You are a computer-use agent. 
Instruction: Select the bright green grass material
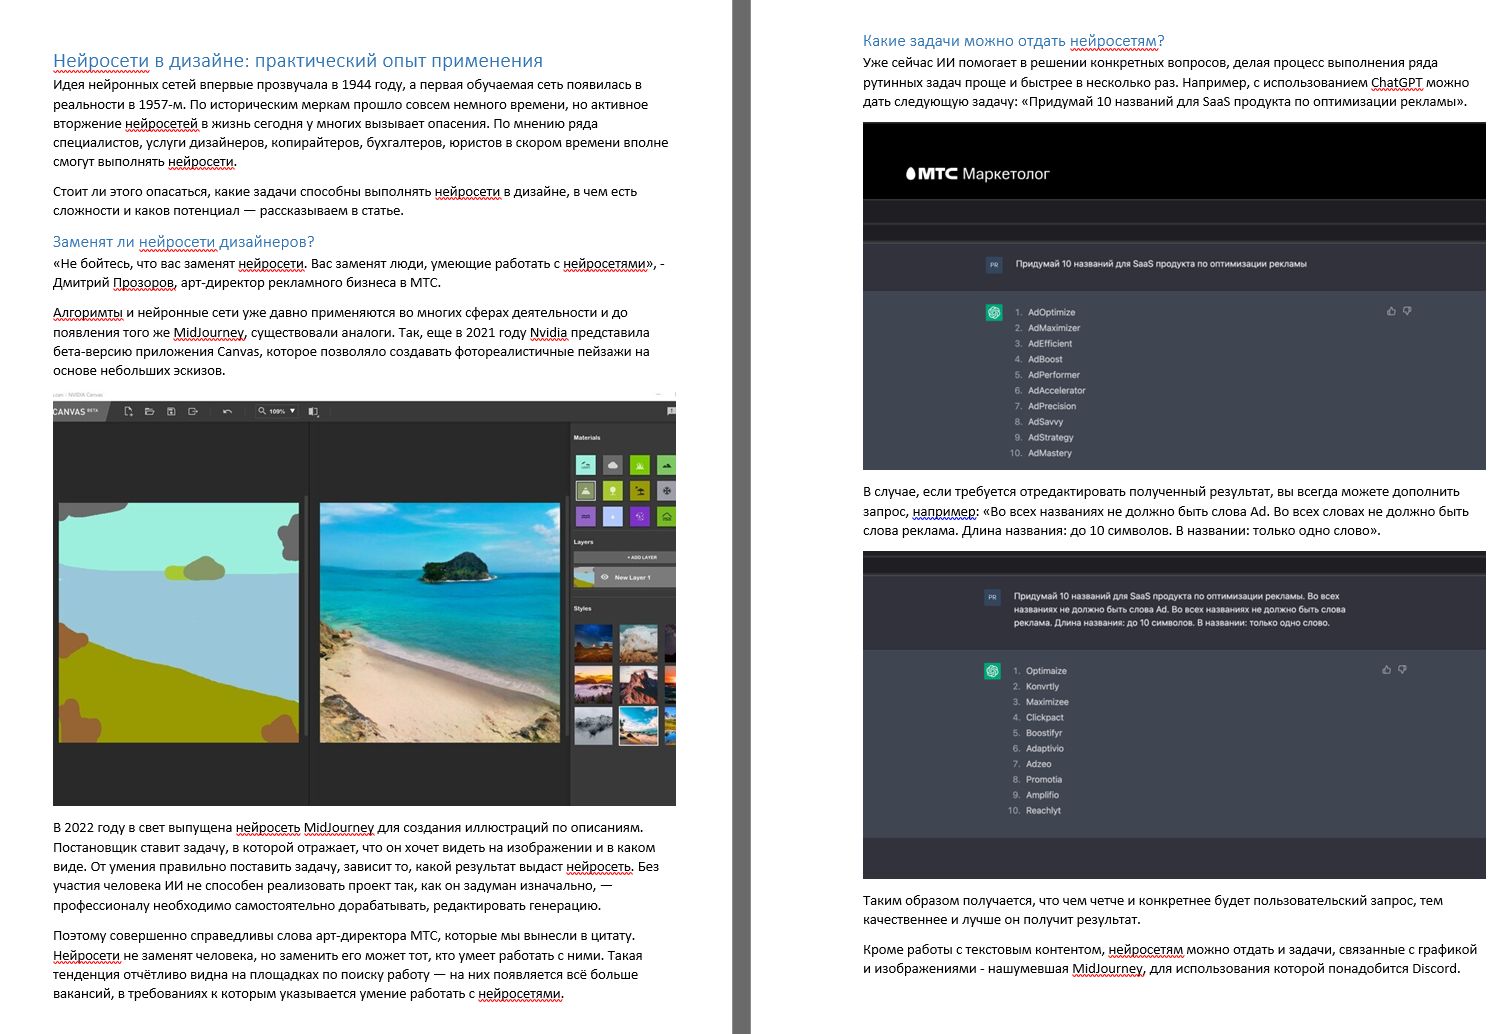[639, 464]
